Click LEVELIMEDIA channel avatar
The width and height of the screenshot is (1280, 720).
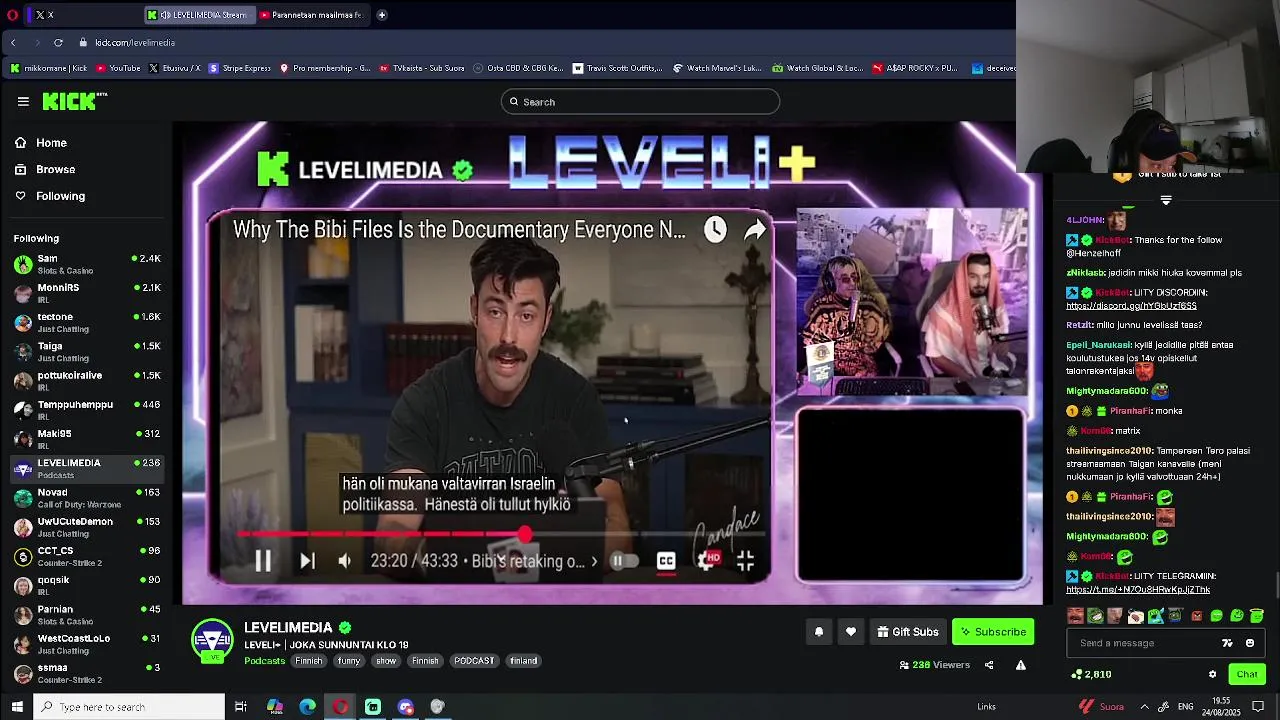click(212, 641)
